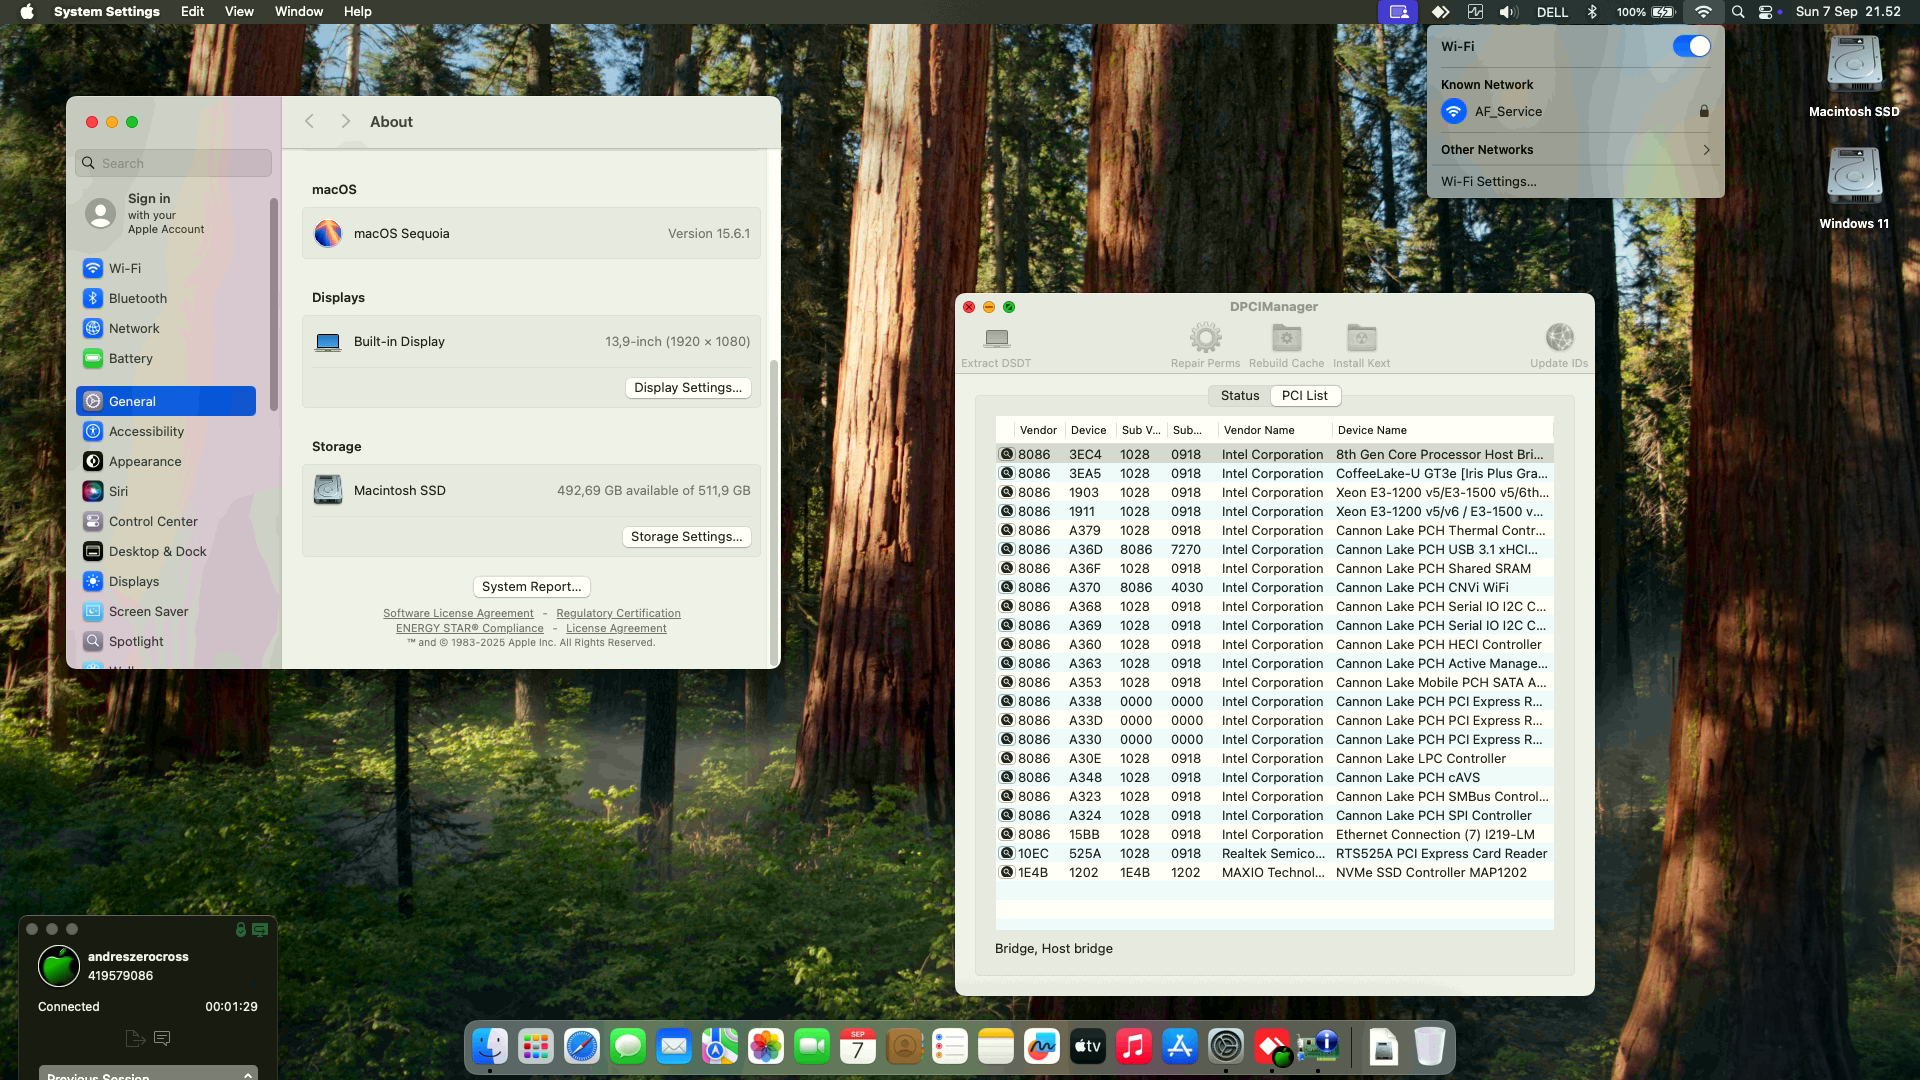Expand Other Networks in Wi-Fi menu
The height and width of the screenshot is (1080, 1920).
point(1575,150)
